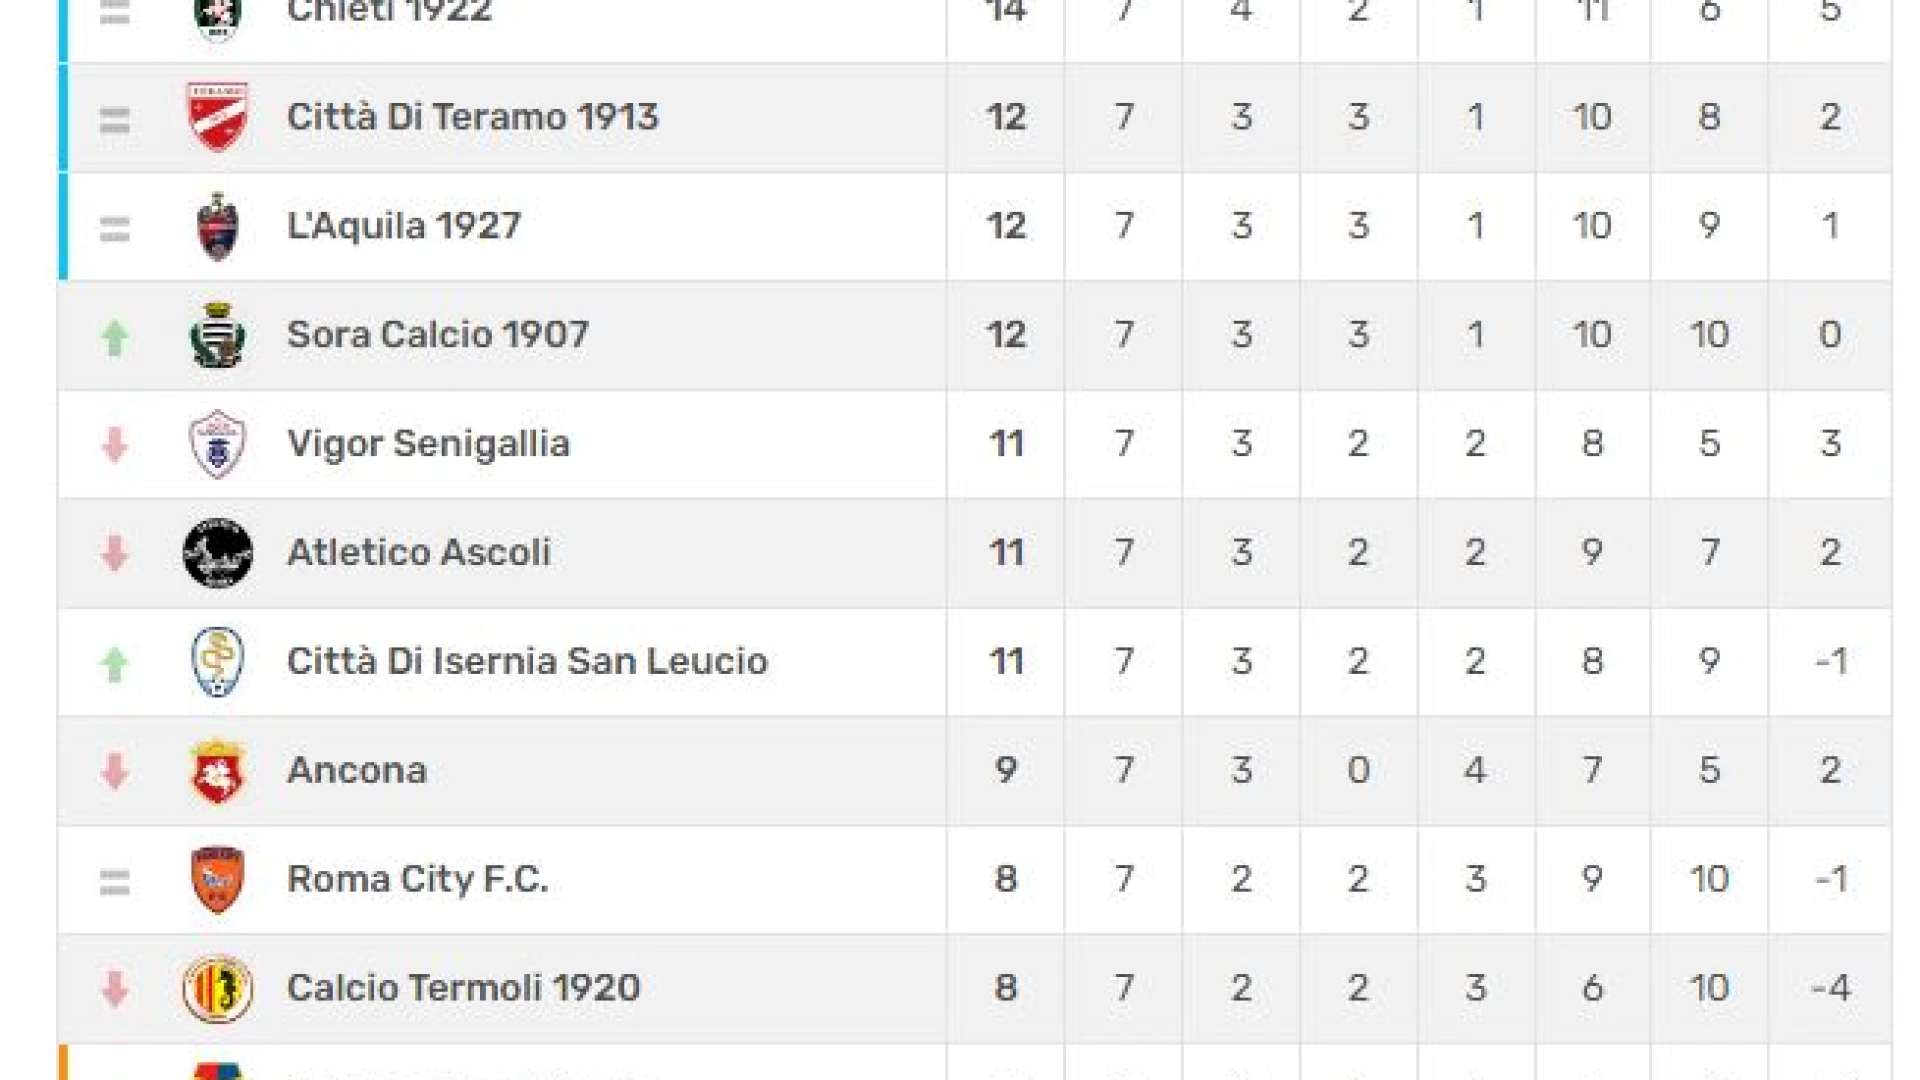This screenshot has width=1920, height=1080.
Task: Click the red down arrow beside Ancona
Action: point(115,771)
